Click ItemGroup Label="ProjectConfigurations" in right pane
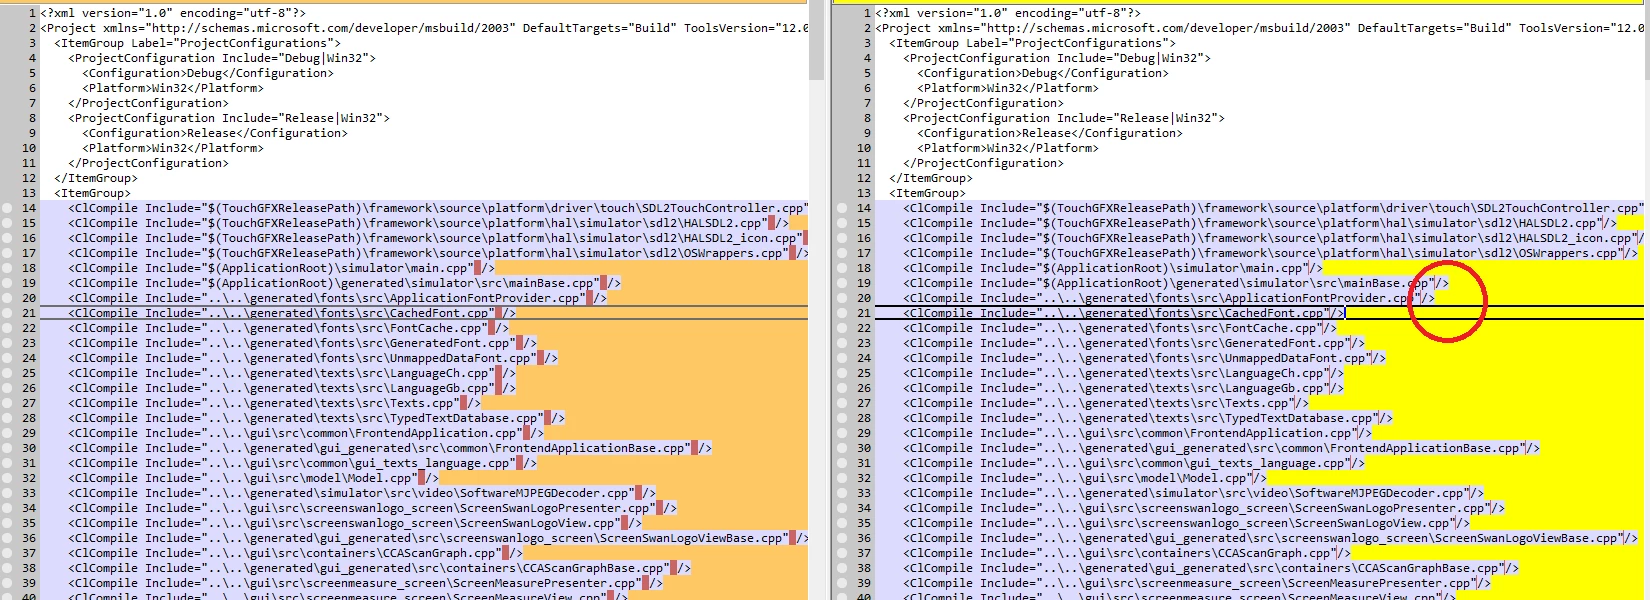The image size is (1650, 600). click(1032, 43)
